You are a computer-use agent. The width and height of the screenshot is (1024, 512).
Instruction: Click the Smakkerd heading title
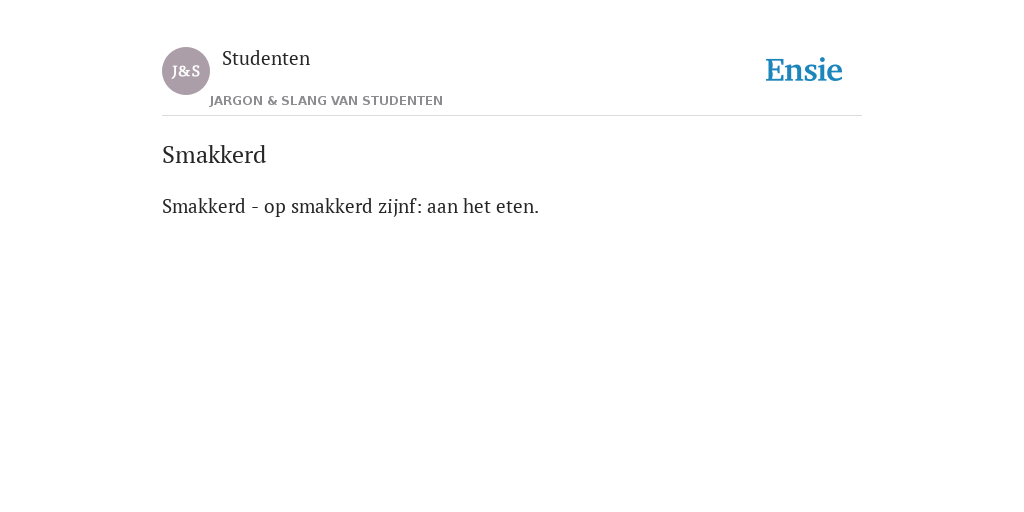[x=214, y=155]
